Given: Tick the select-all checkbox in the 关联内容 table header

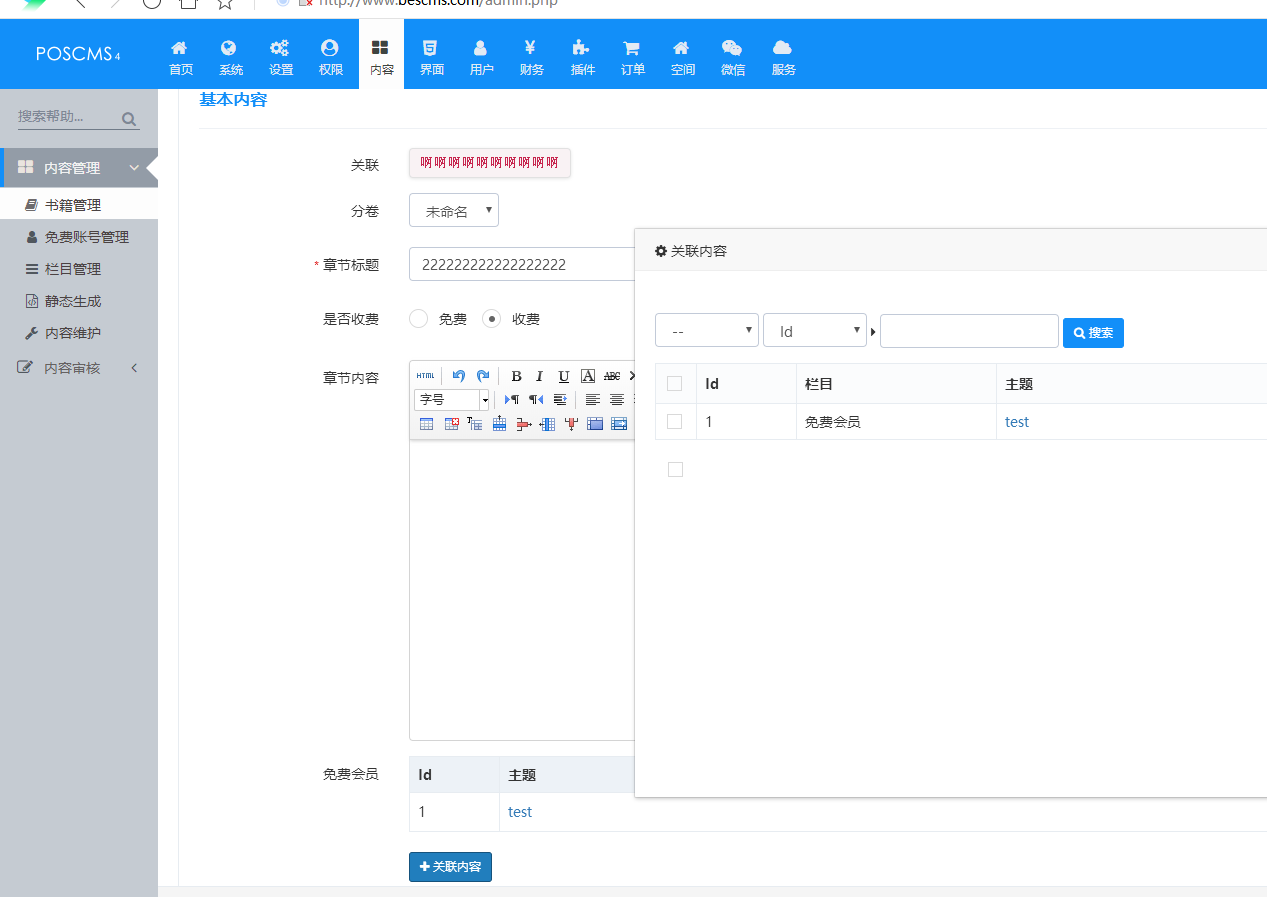Looking at the screenshot, I should click(675, 384).
